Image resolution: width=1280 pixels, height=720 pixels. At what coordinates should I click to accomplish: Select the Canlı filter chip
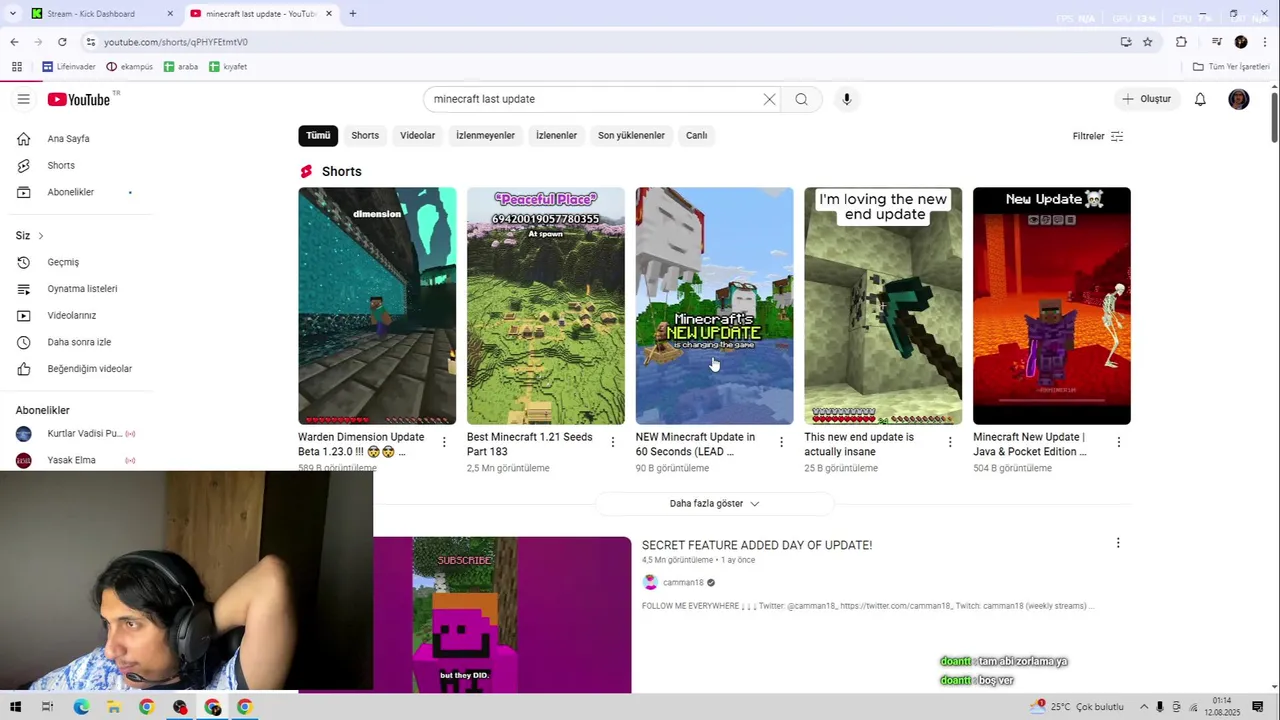click(x=697, y=135)
